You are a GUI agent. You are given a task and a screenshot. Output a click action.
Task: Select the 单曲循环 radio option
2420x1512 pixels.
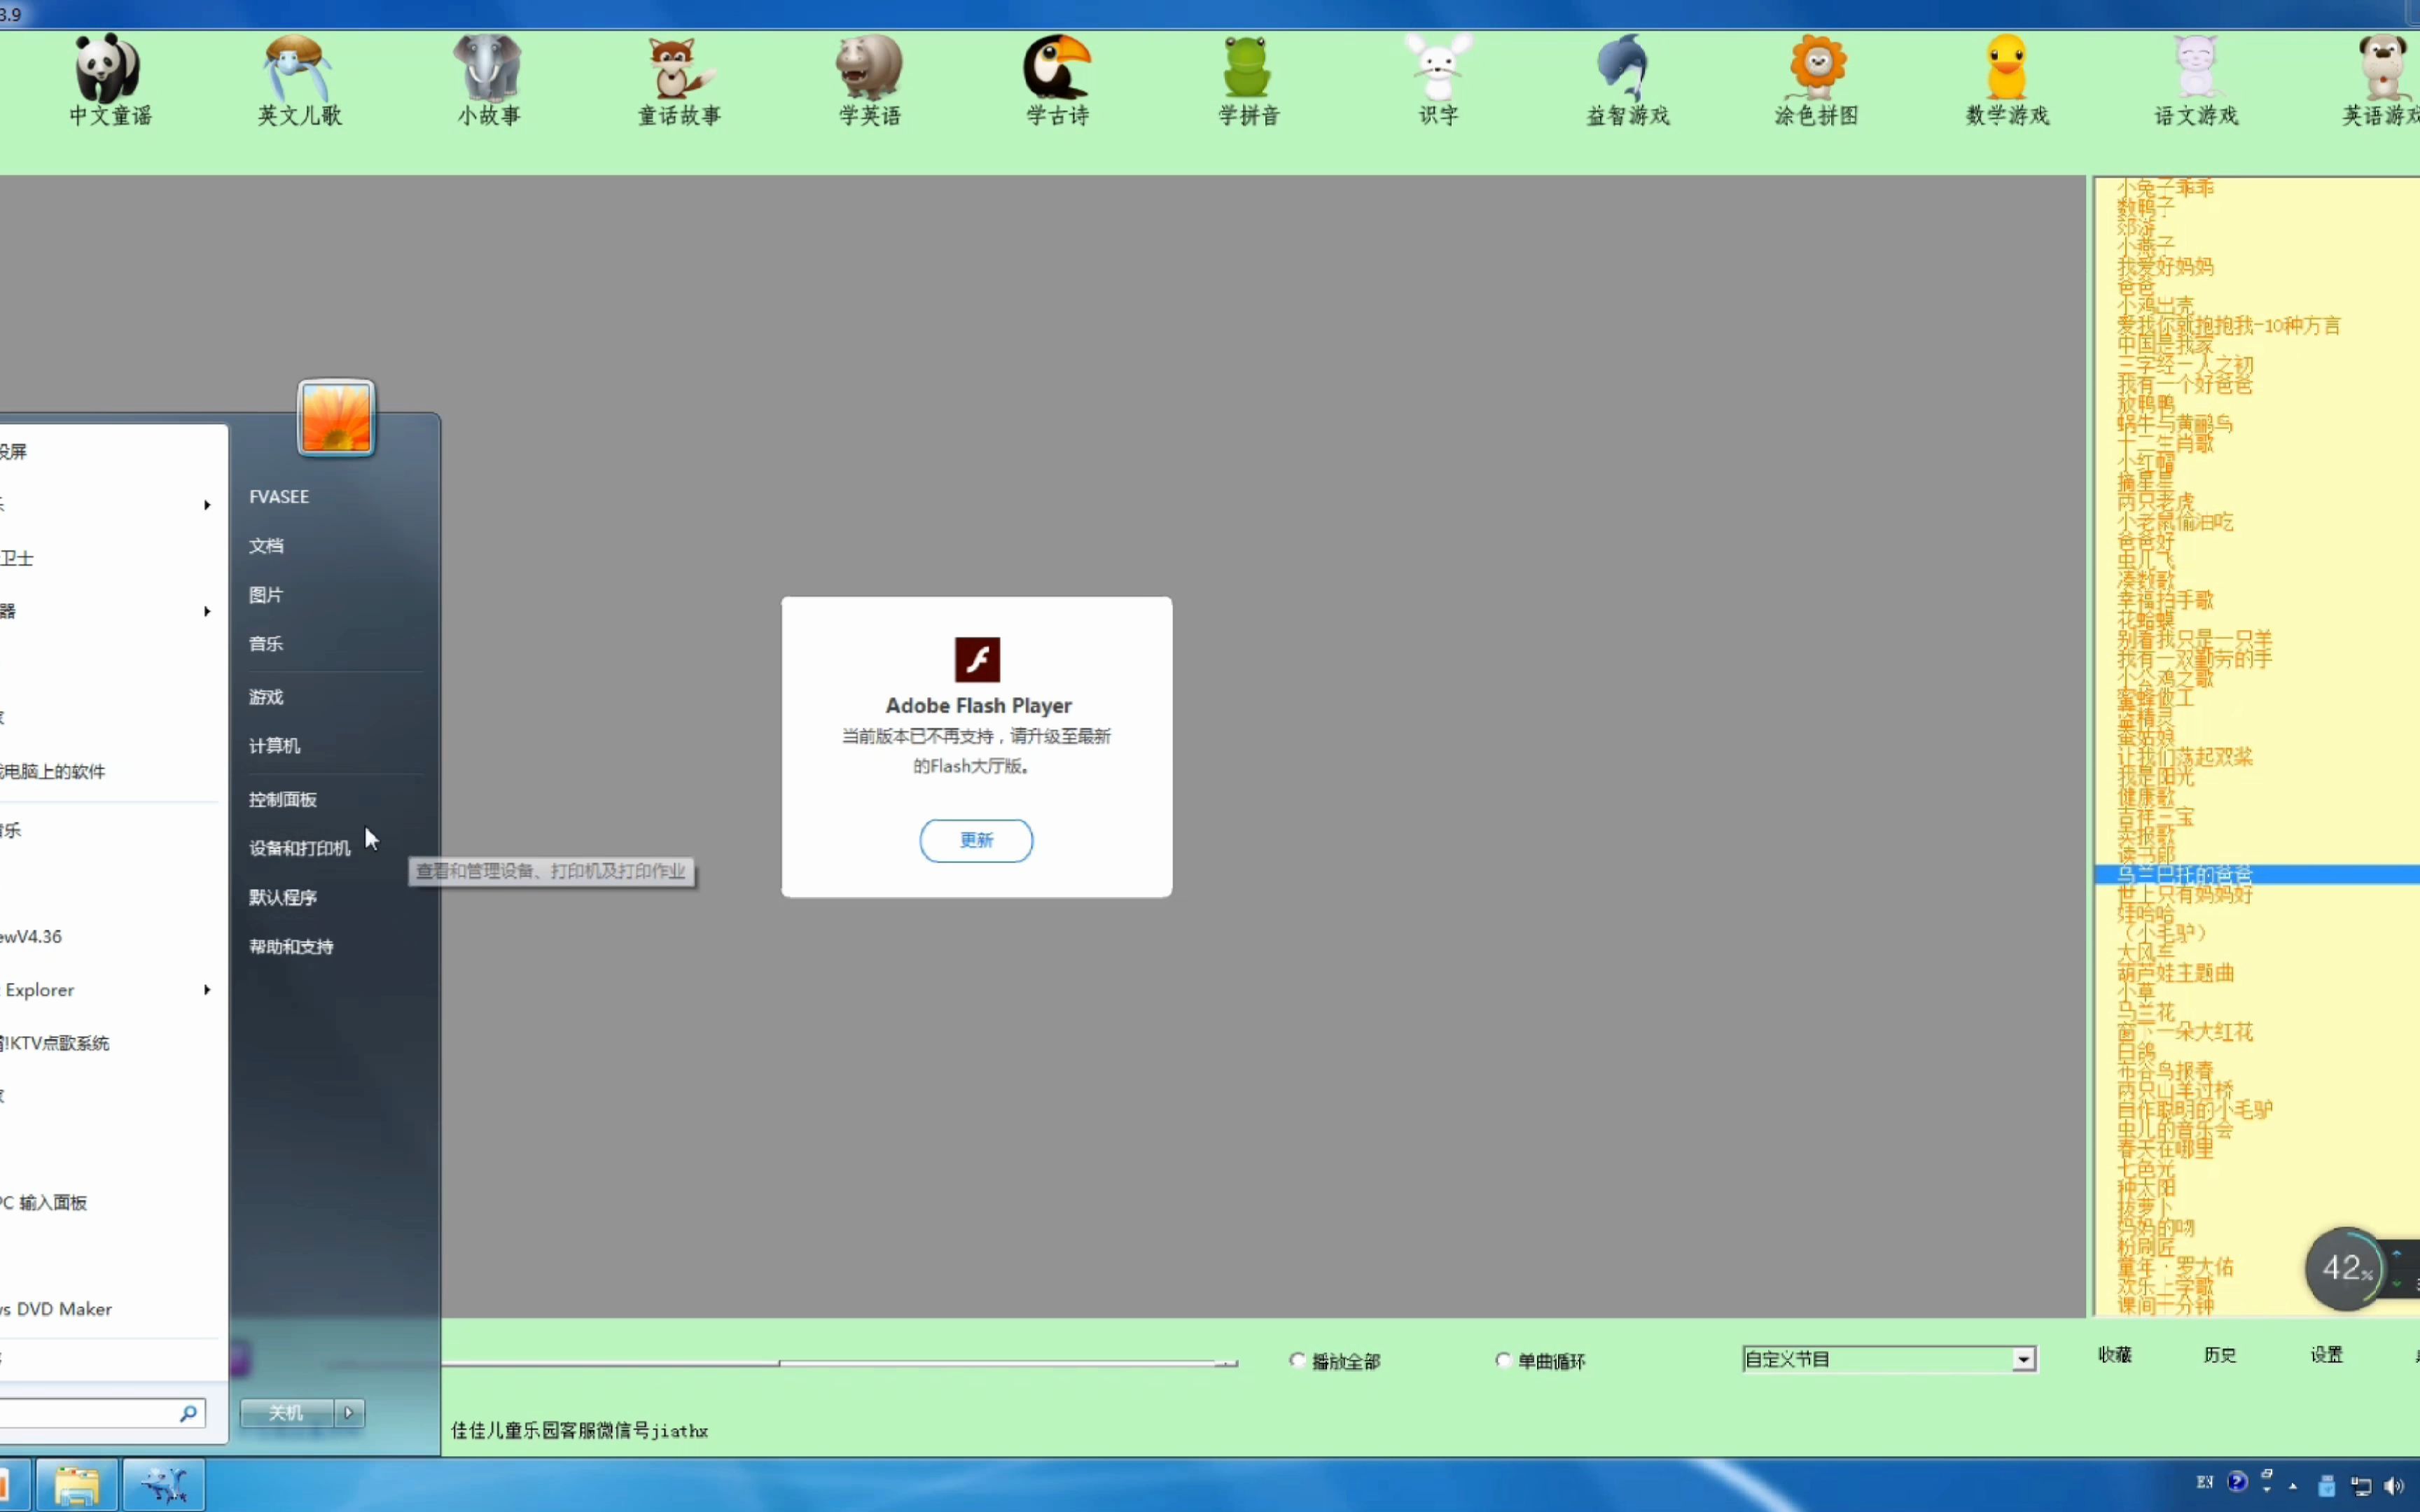point(1503,1360)
